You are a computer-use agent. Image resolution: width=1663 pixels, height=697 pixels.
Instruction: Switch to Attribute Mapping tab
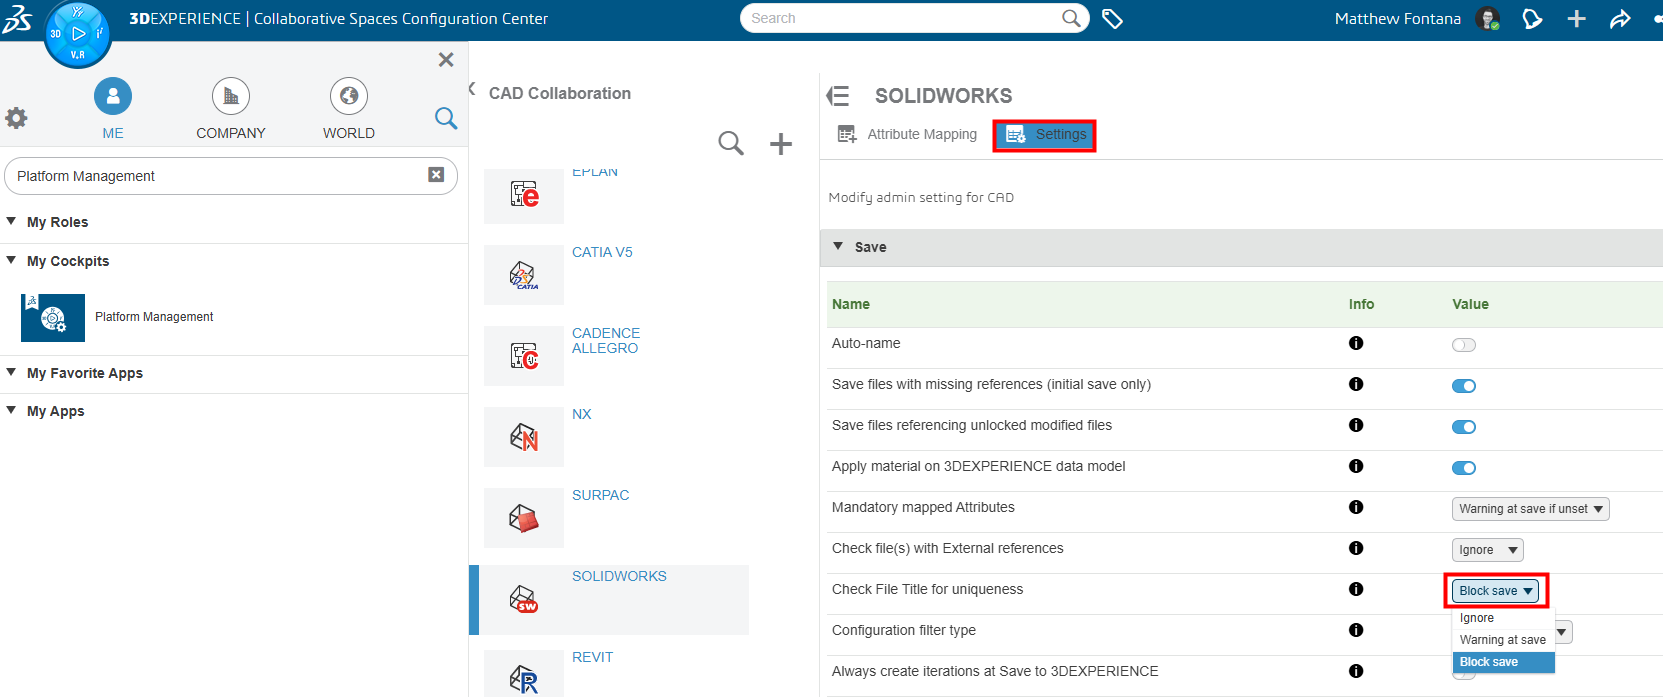[x=907, y=134]
